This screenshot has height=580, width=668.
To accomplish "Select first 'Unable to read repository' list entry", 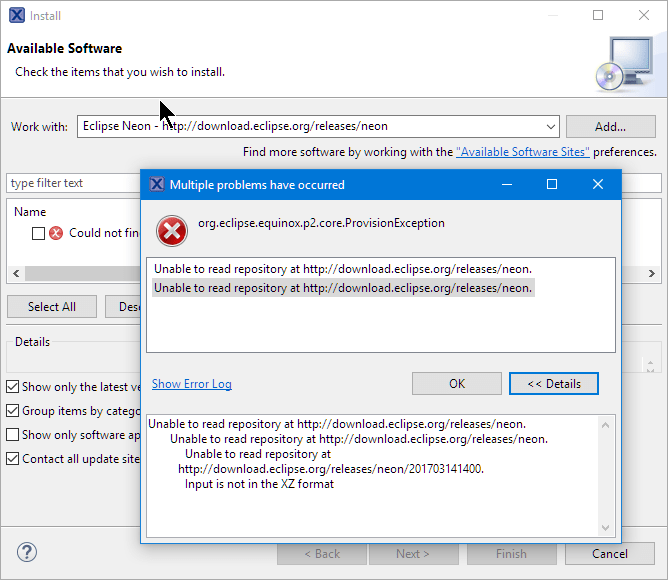I will point(343,269).
